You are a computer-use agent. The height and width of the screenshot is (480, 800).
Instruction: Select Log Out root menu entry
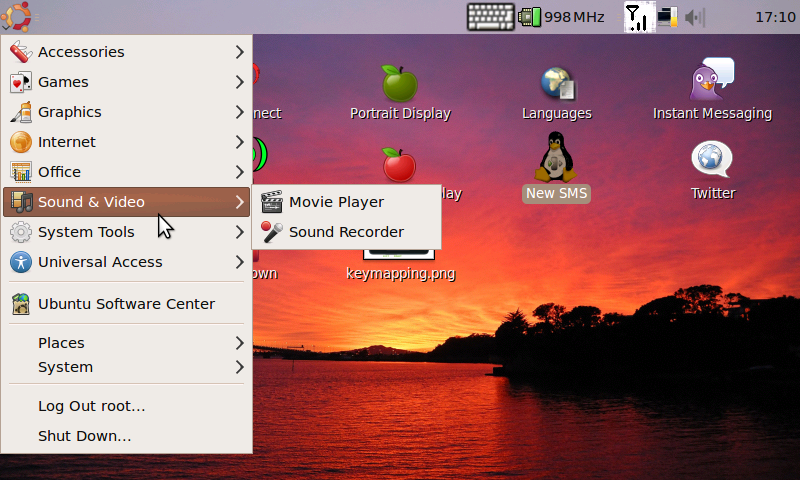(x=92, y=406)
